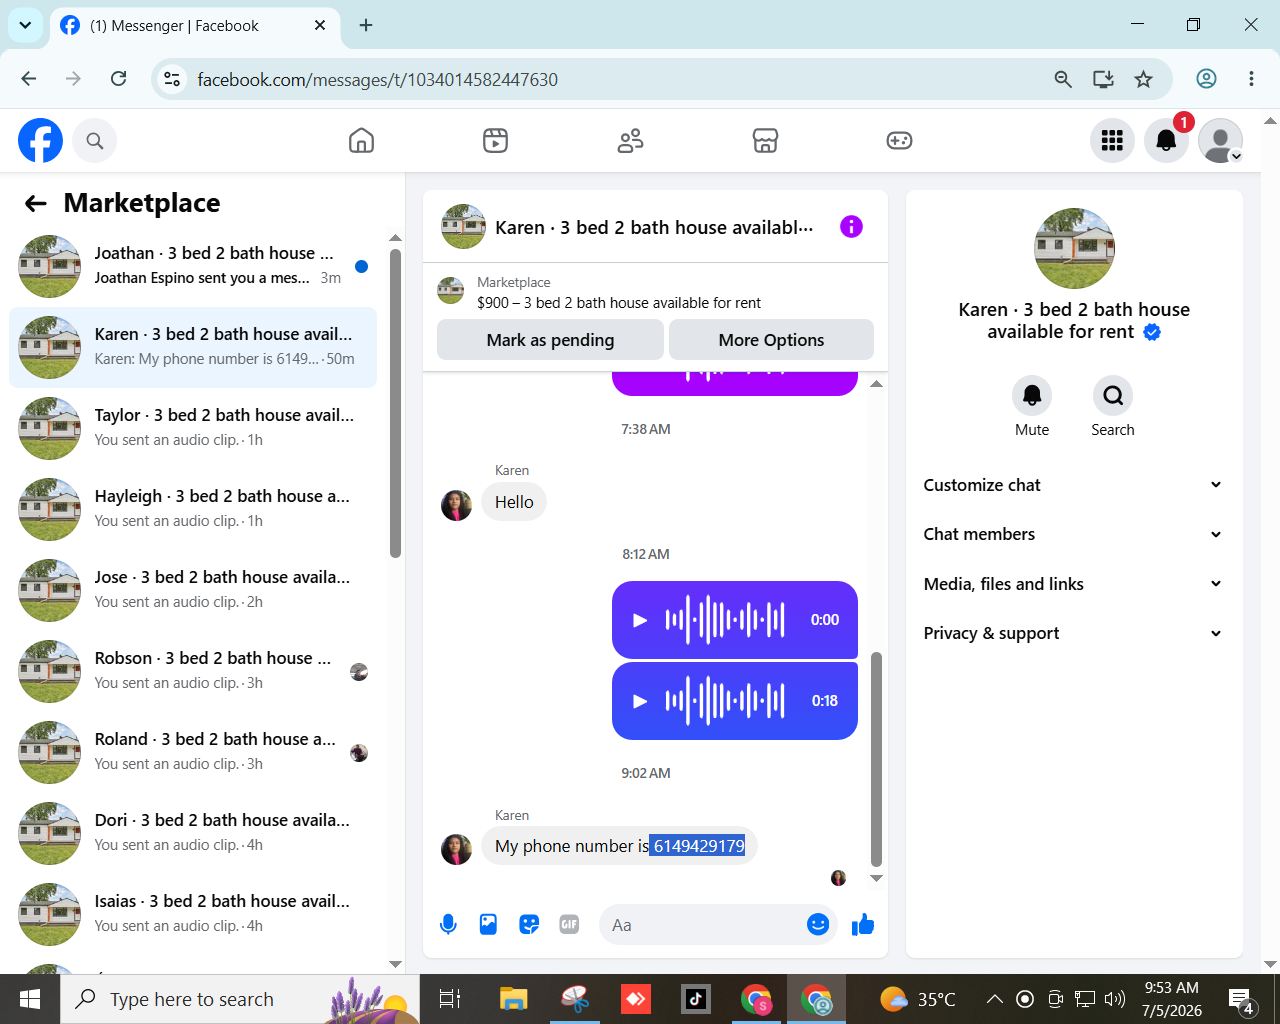Open the Hayleigh conversation

click(x=193, y=509)
